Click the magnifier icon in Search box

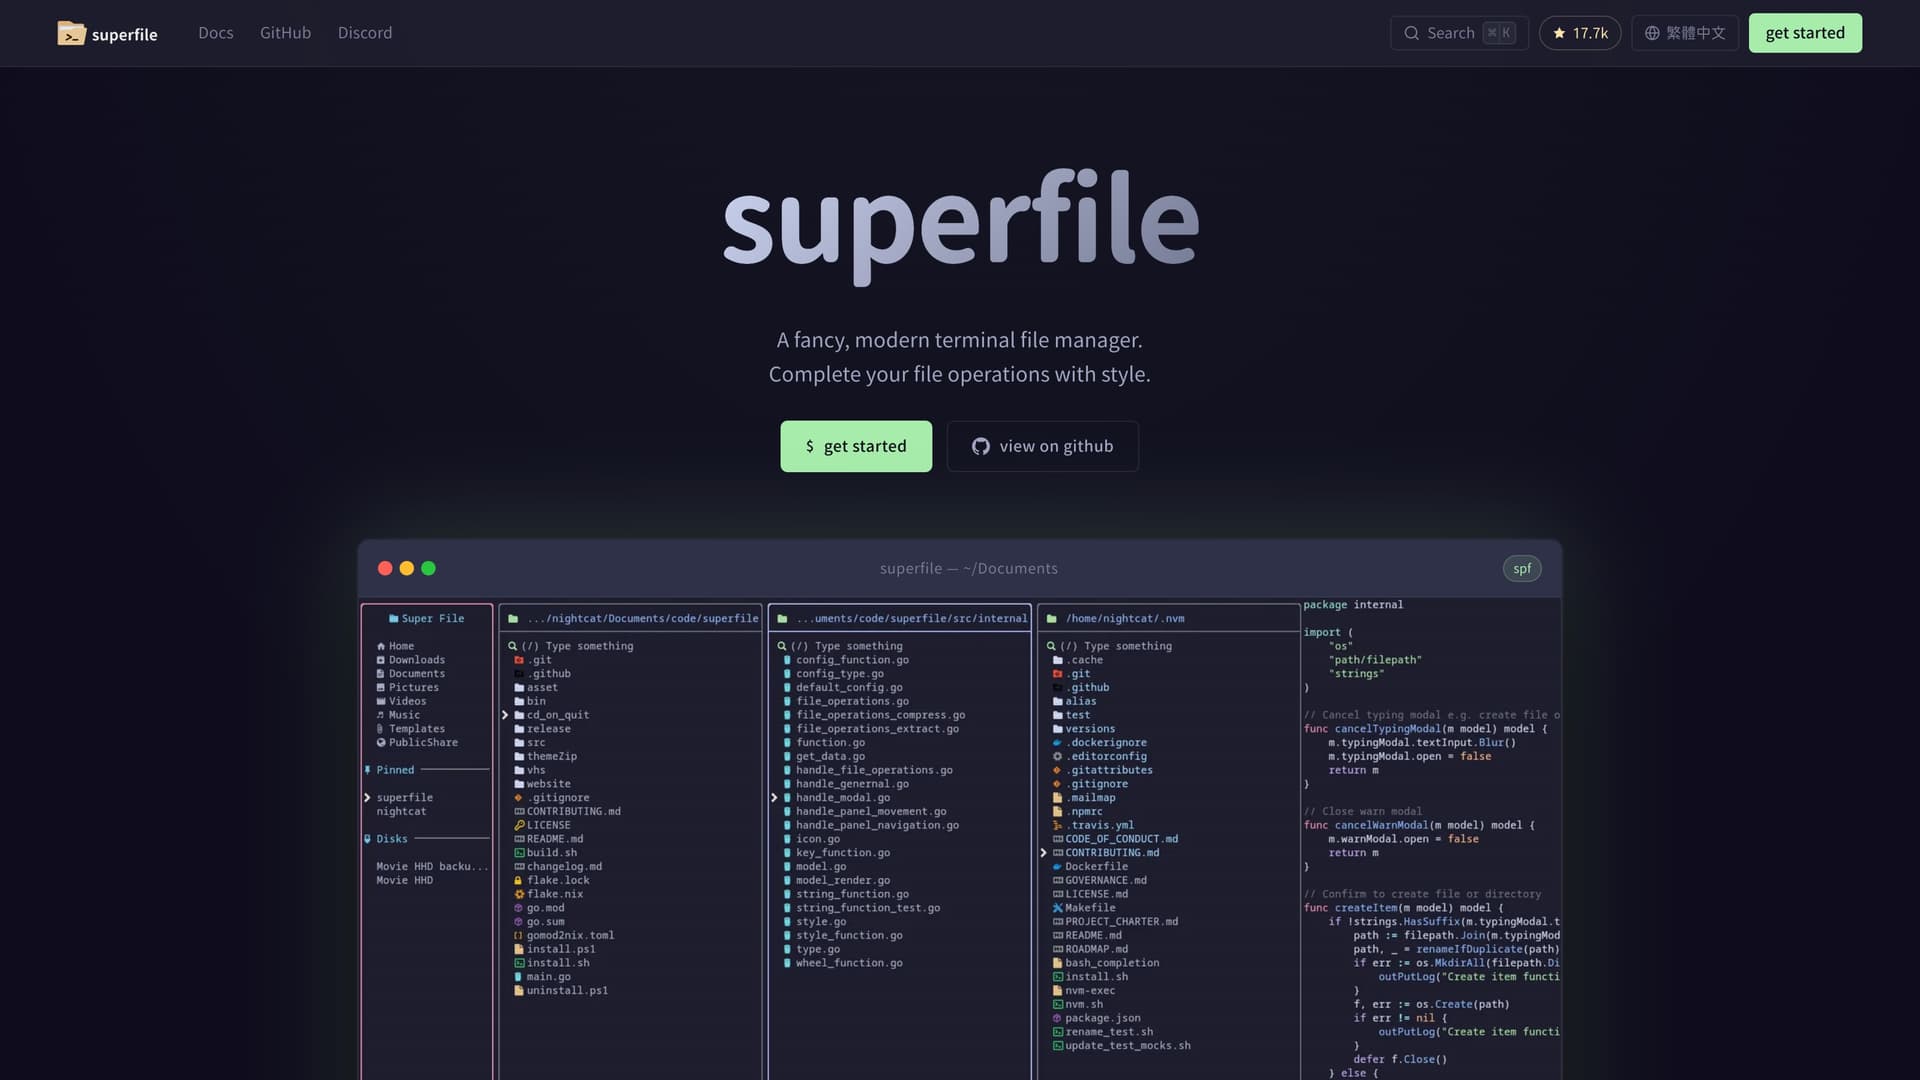pos(1411,33)
